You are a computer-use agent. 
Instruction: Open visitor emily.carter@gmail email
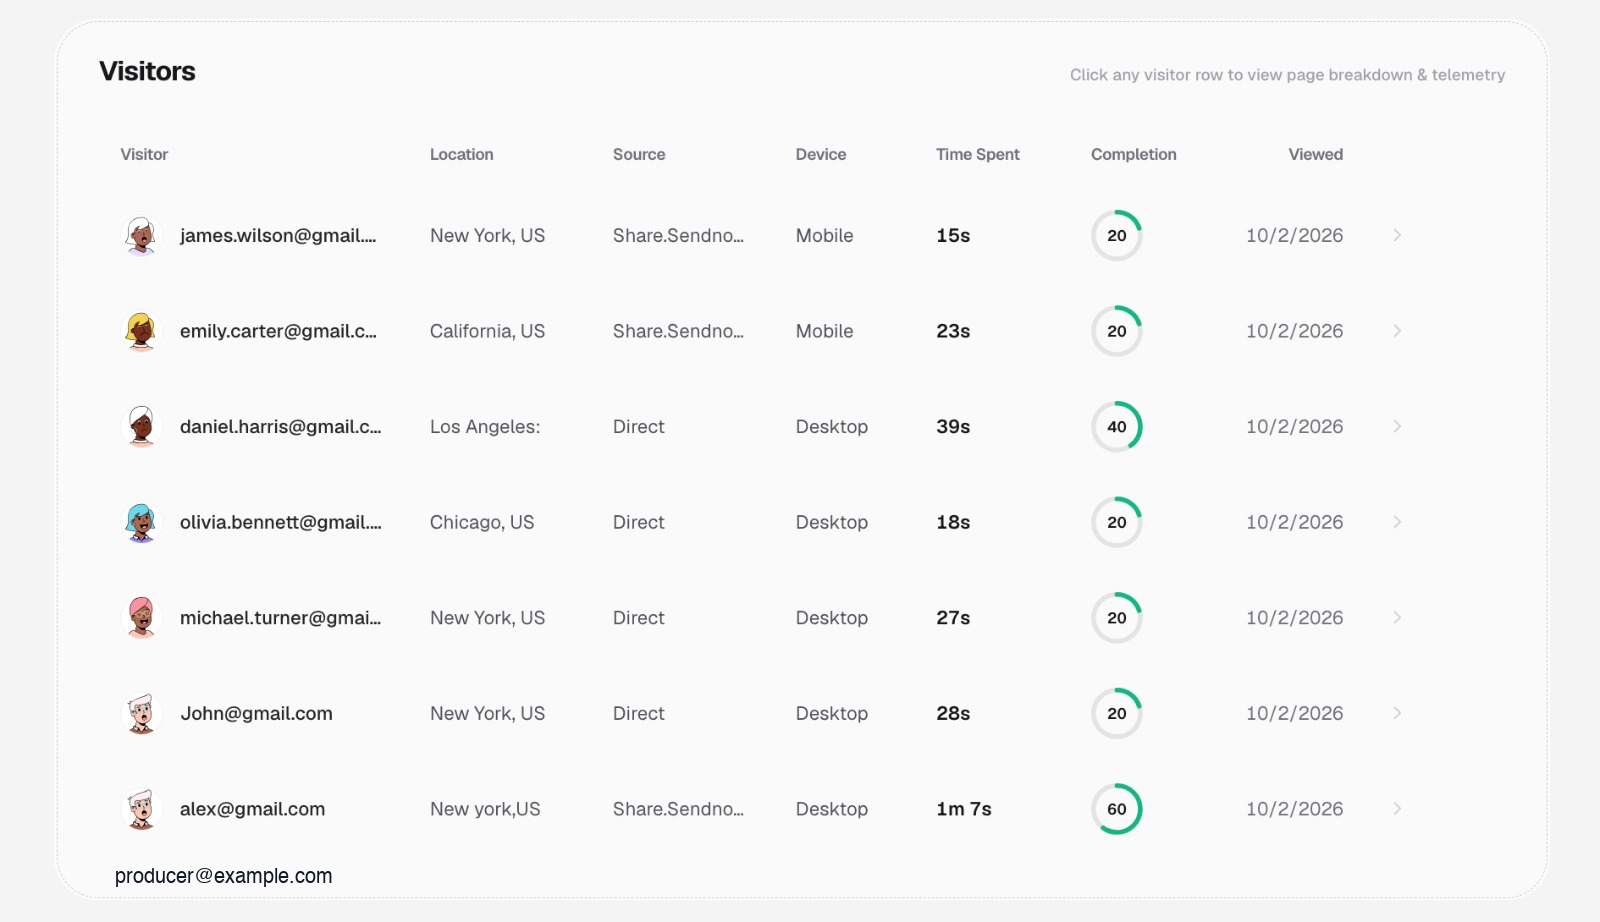point(278,331)
